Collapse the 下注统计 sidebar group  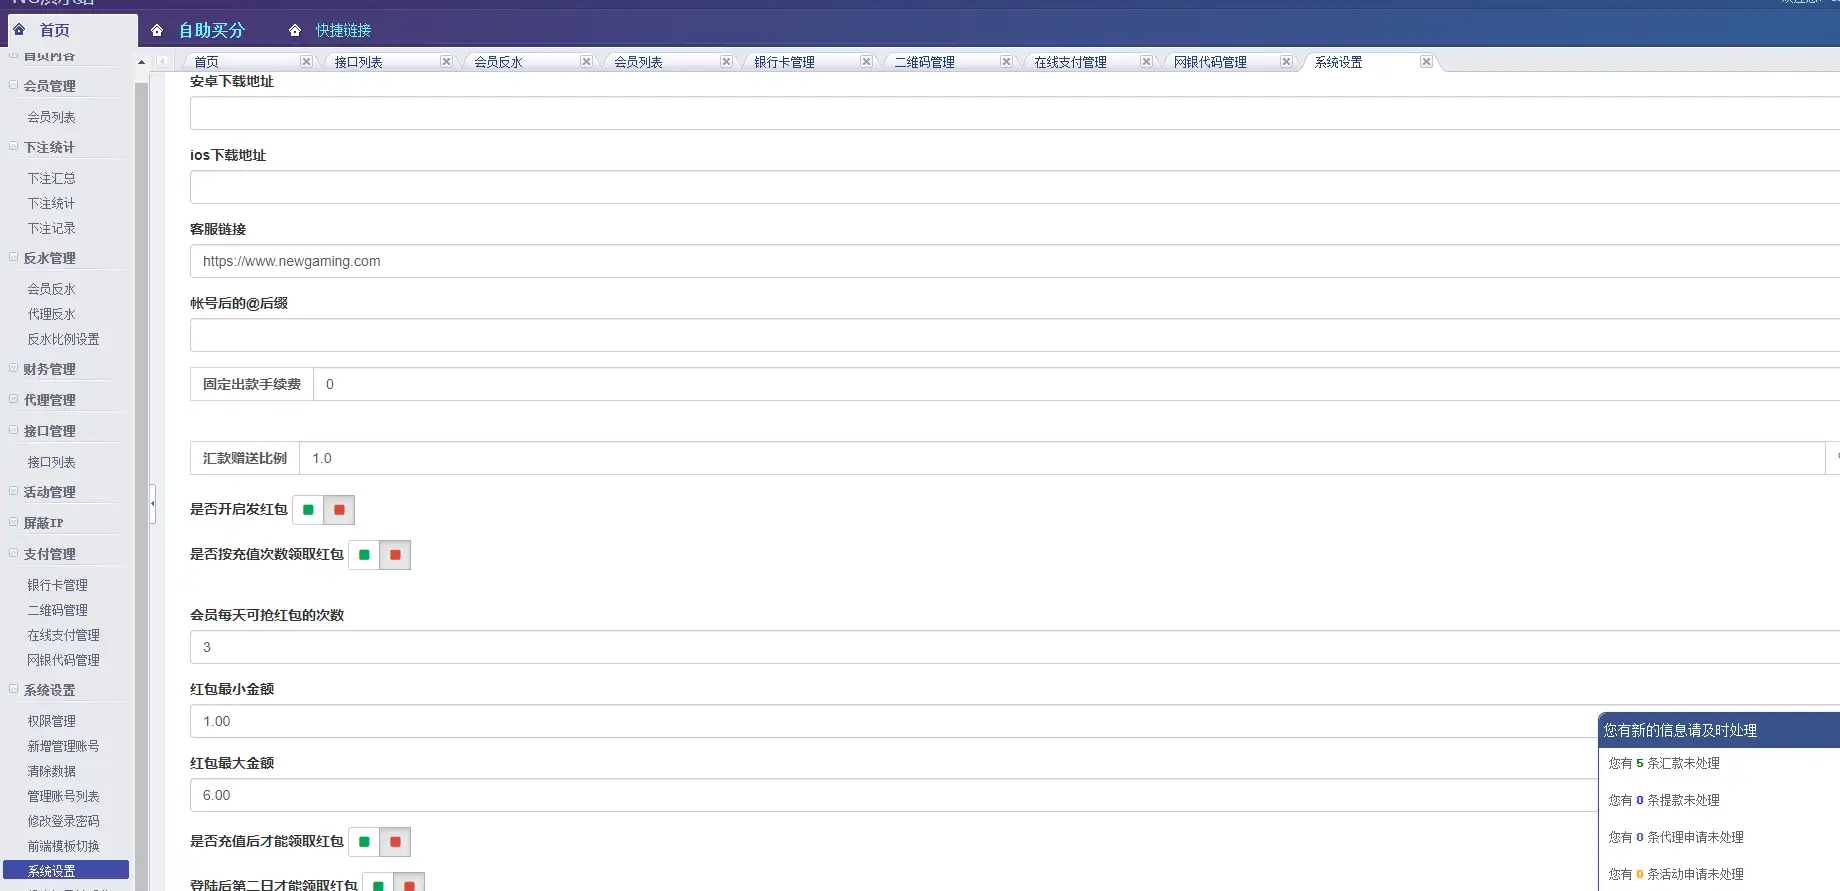coord(14,146)
